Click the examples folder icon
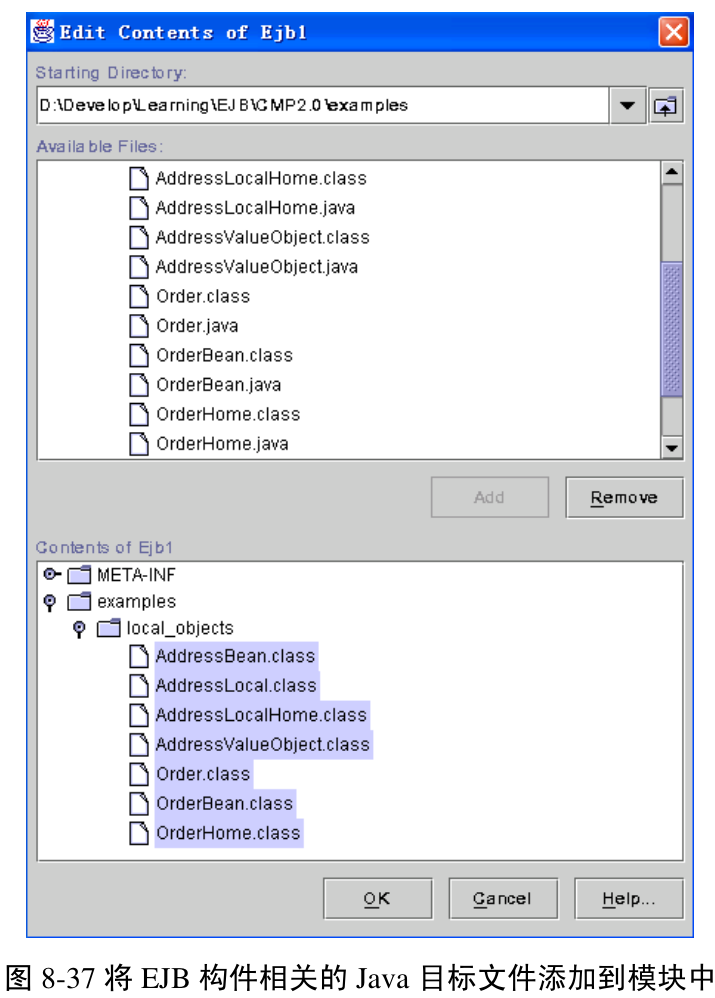 point(80,601)
